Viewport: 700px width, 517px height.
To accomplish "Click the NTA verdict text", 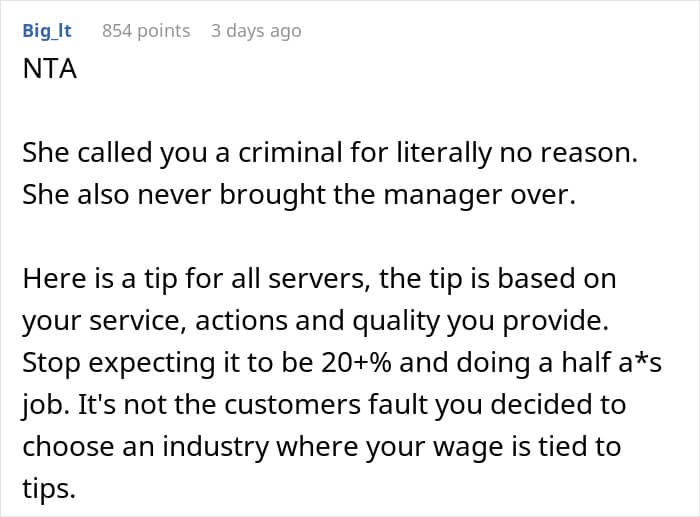I will click(x=50, y=69).
